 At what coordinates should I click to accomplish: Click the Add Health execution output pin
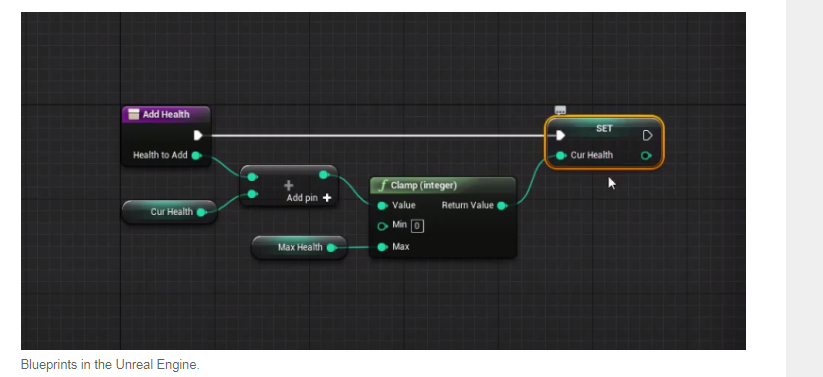(x=198, y=135)
